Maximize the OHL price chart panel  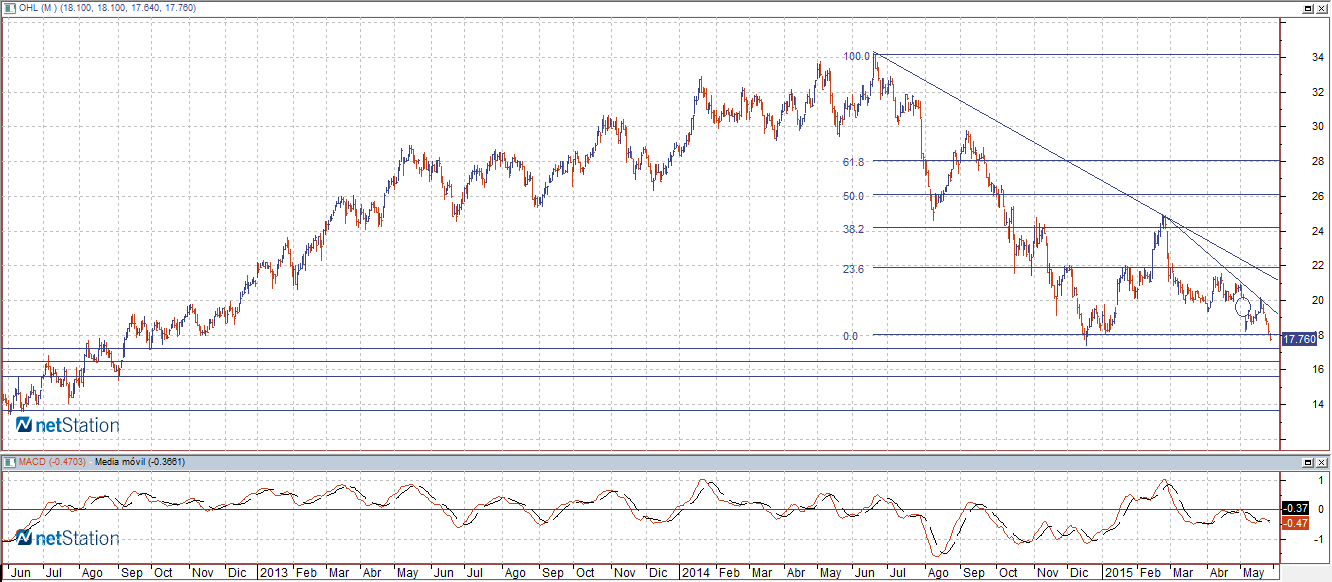1308,8
